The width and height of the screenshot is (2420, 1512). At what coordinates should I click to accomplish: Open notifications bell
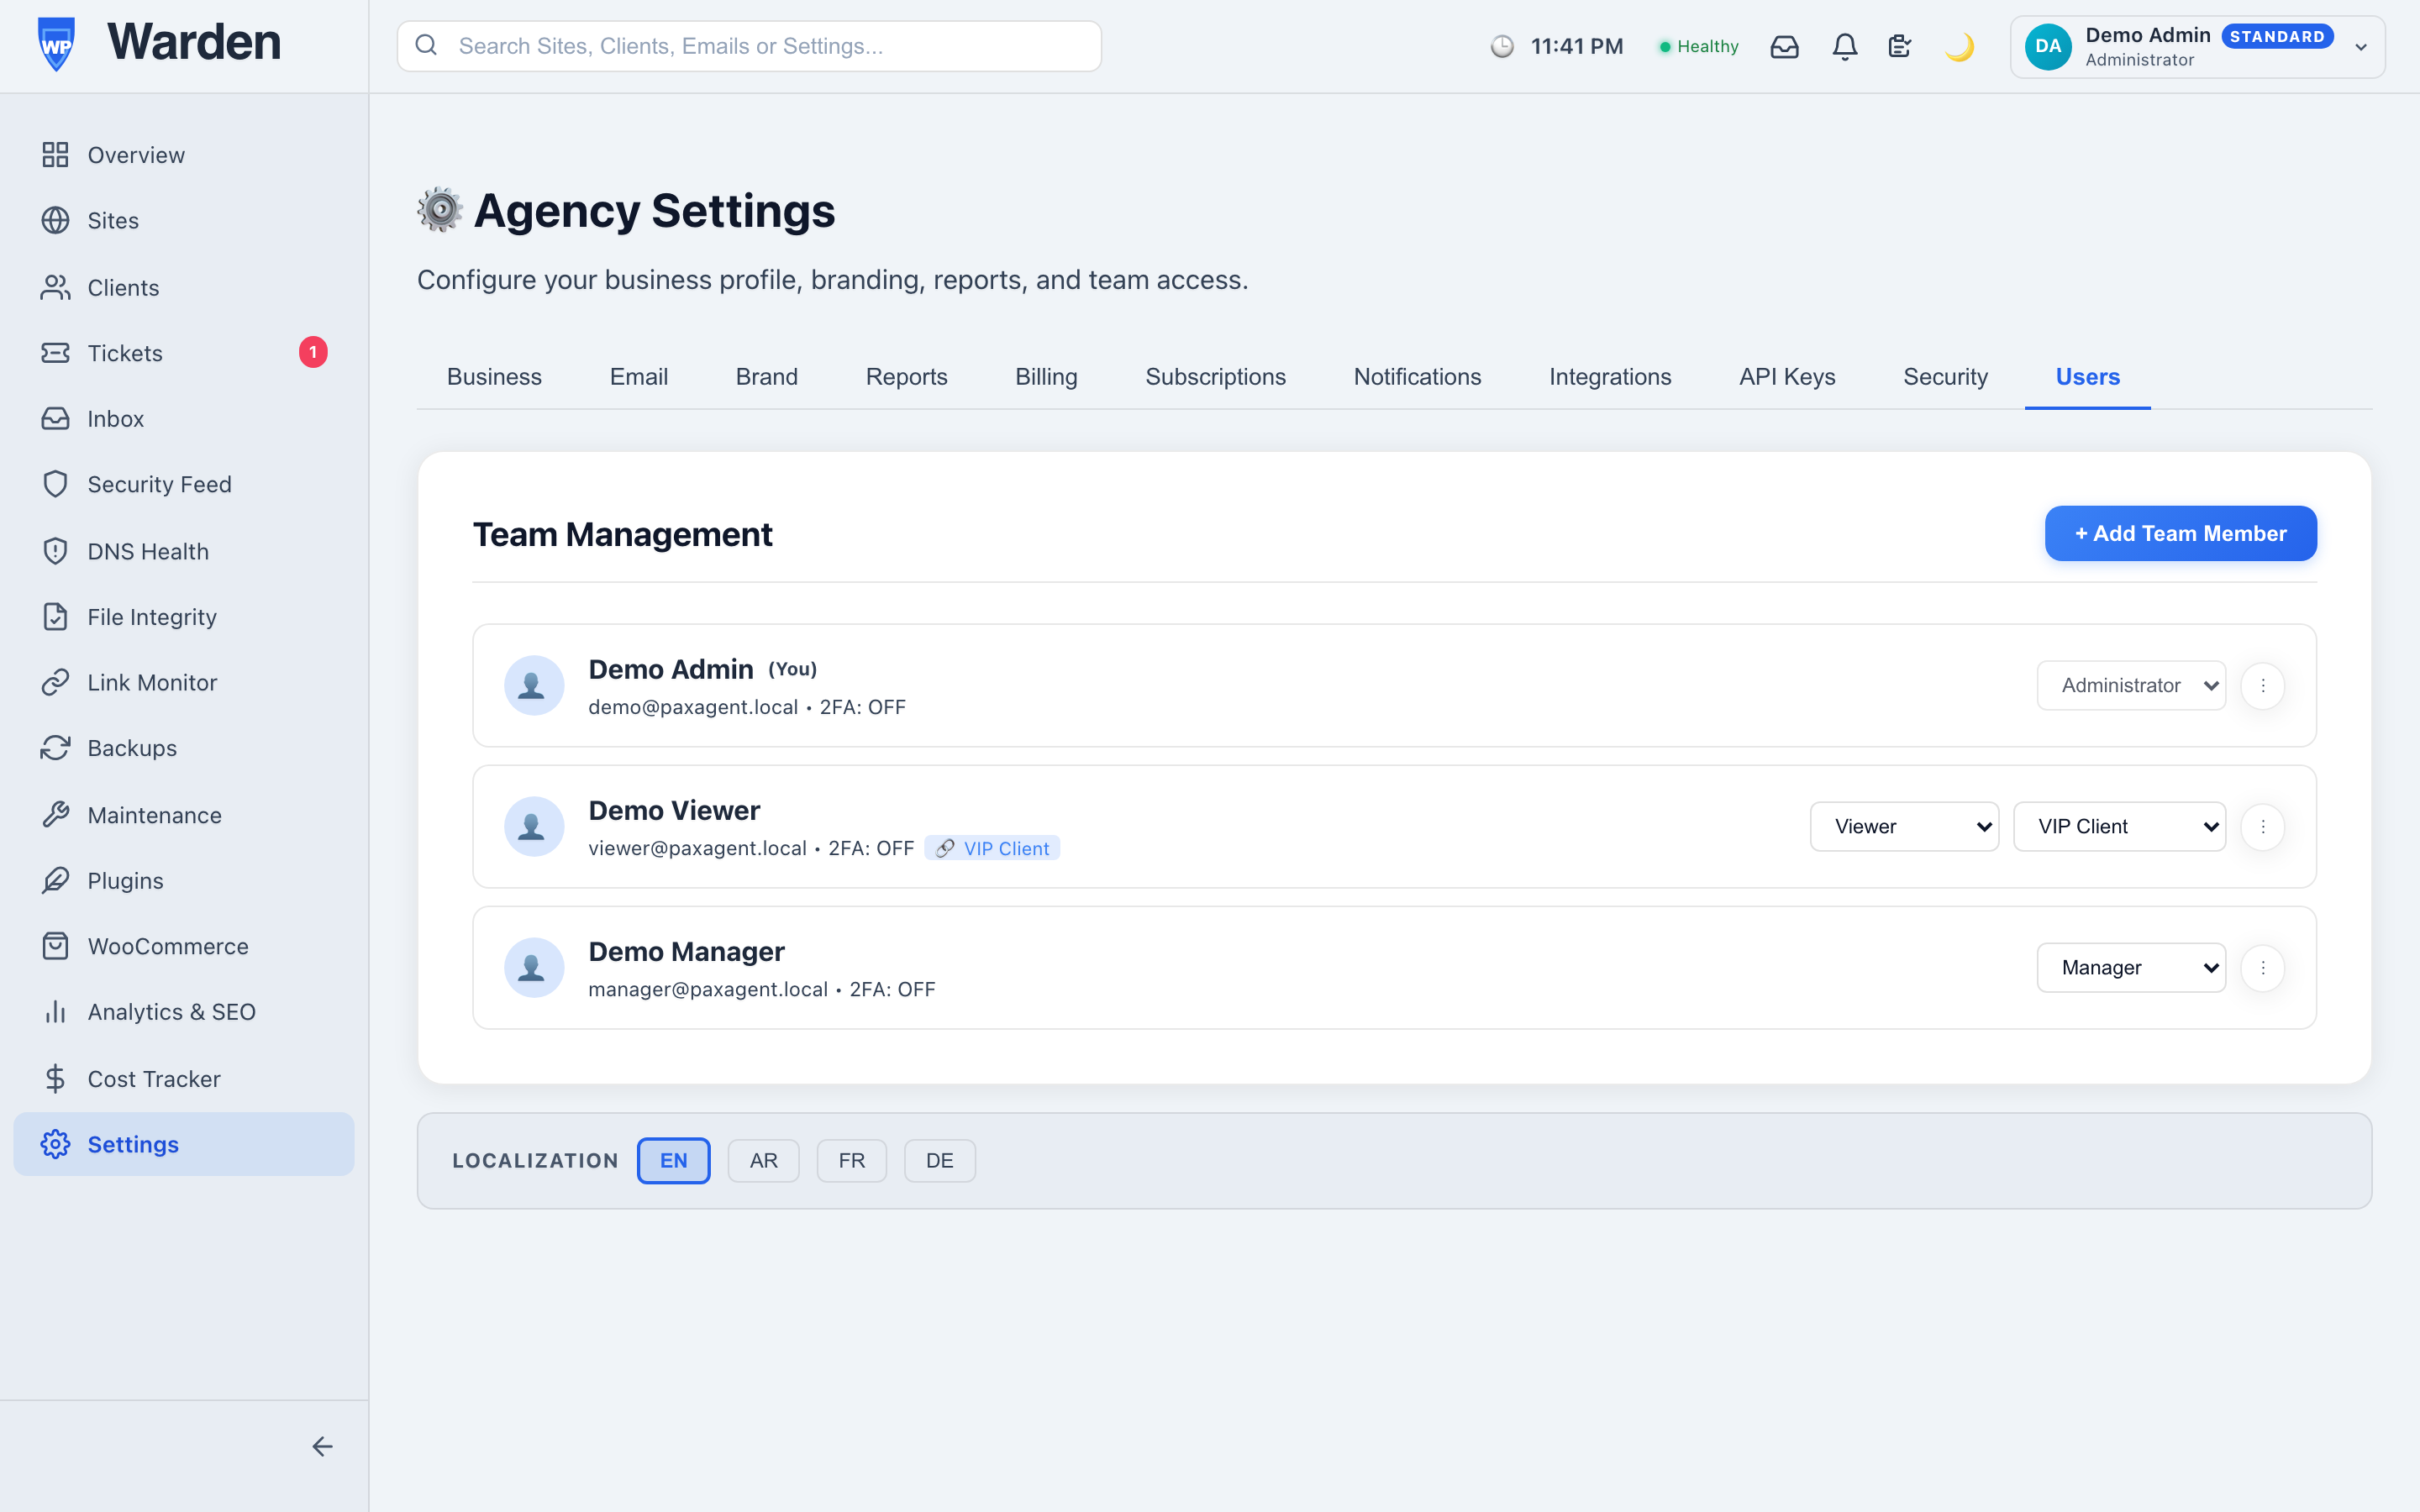click(x=1845, y=46)
